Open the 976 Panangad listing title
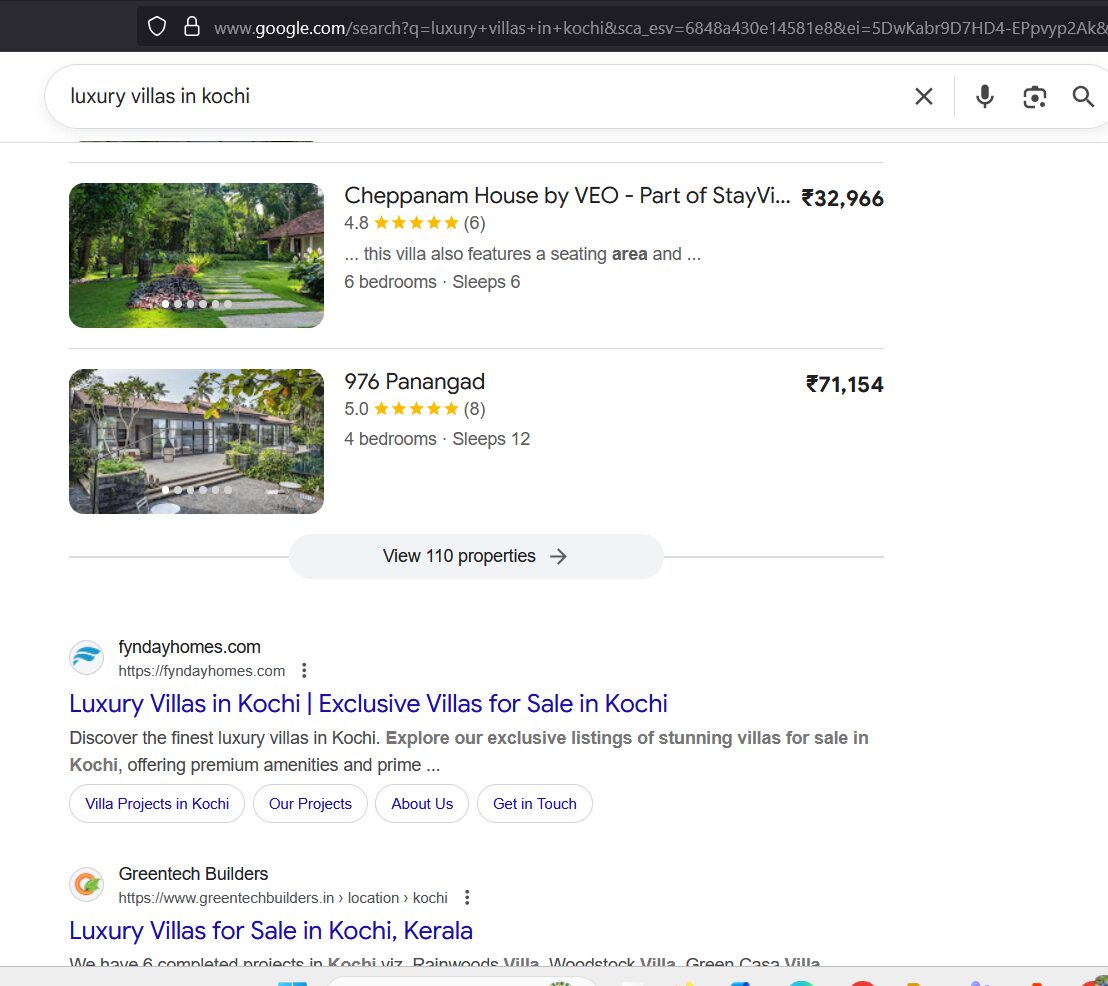 (414, 381)
